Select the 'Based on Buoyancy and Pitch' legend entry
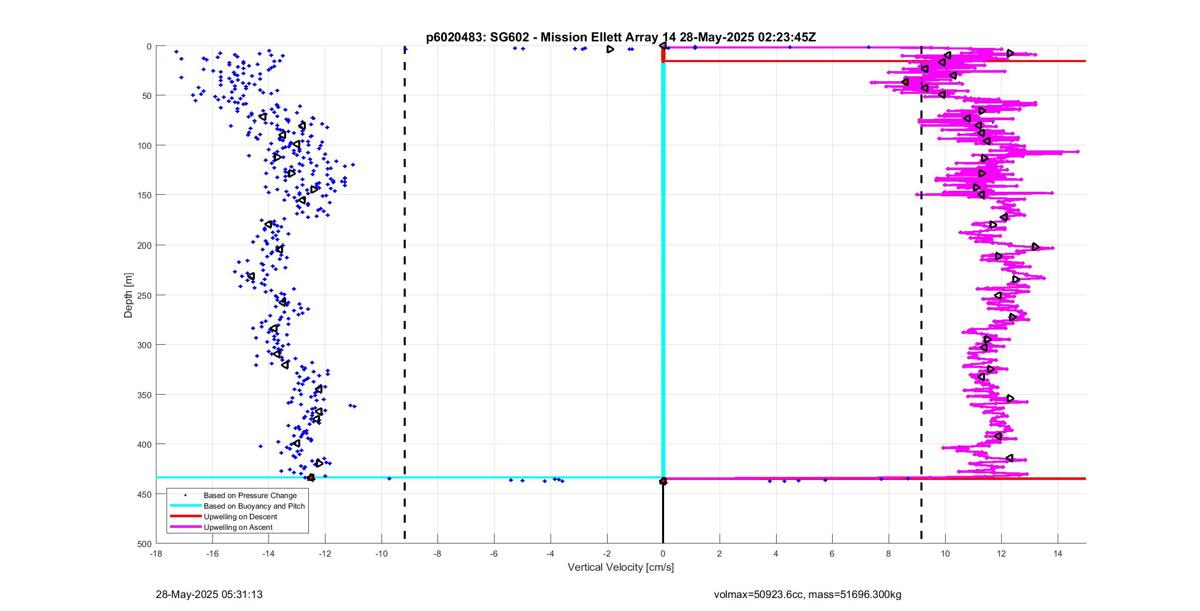The width and height of the screenshot is (1200, 611). tap(254, 506)
